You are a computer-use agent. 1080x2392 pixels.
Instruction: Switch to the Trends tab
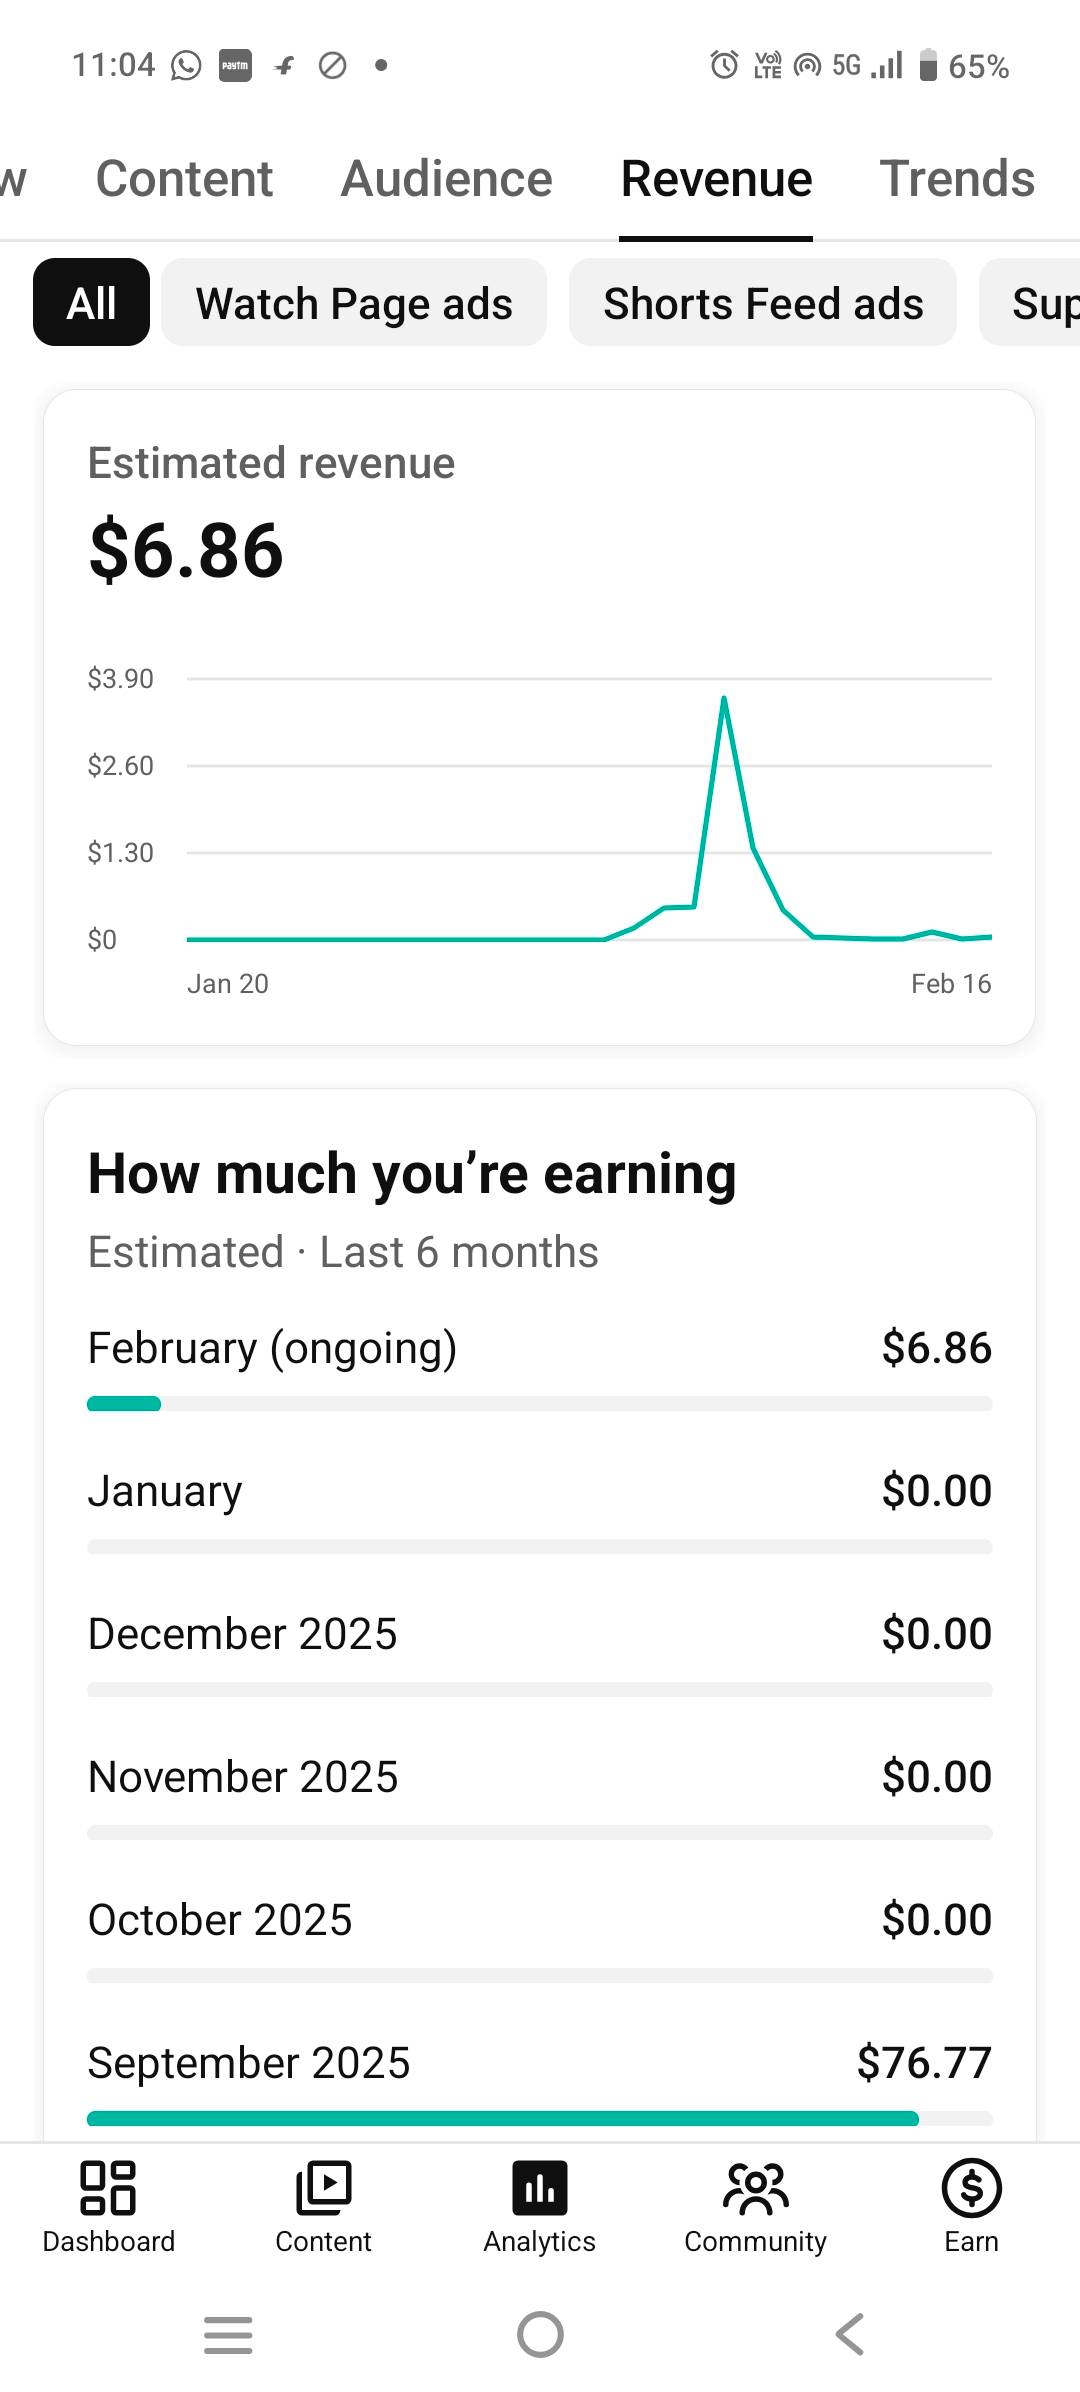[x=957, y=180]
